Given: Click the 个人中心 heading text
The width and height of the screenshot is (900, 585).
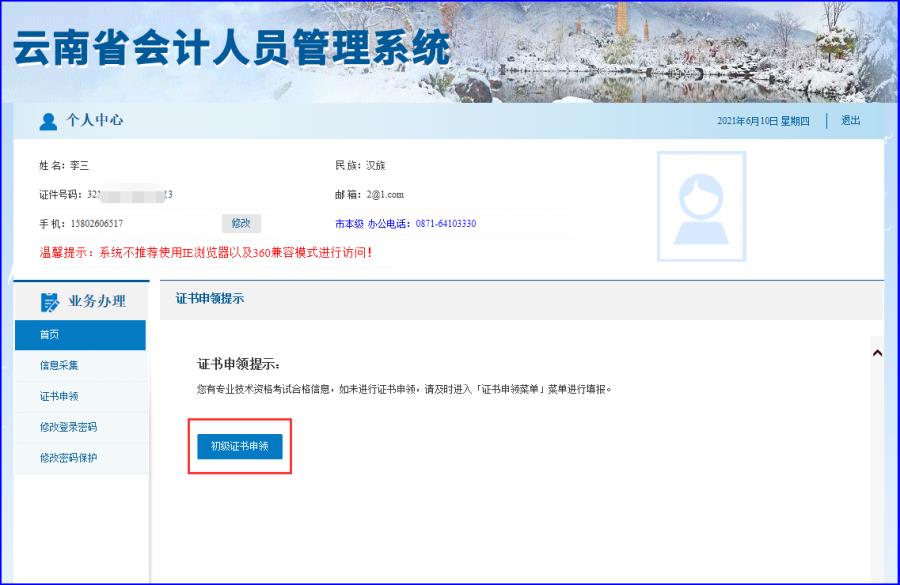Looking at the screenshot, I should (x=95, y=121).
